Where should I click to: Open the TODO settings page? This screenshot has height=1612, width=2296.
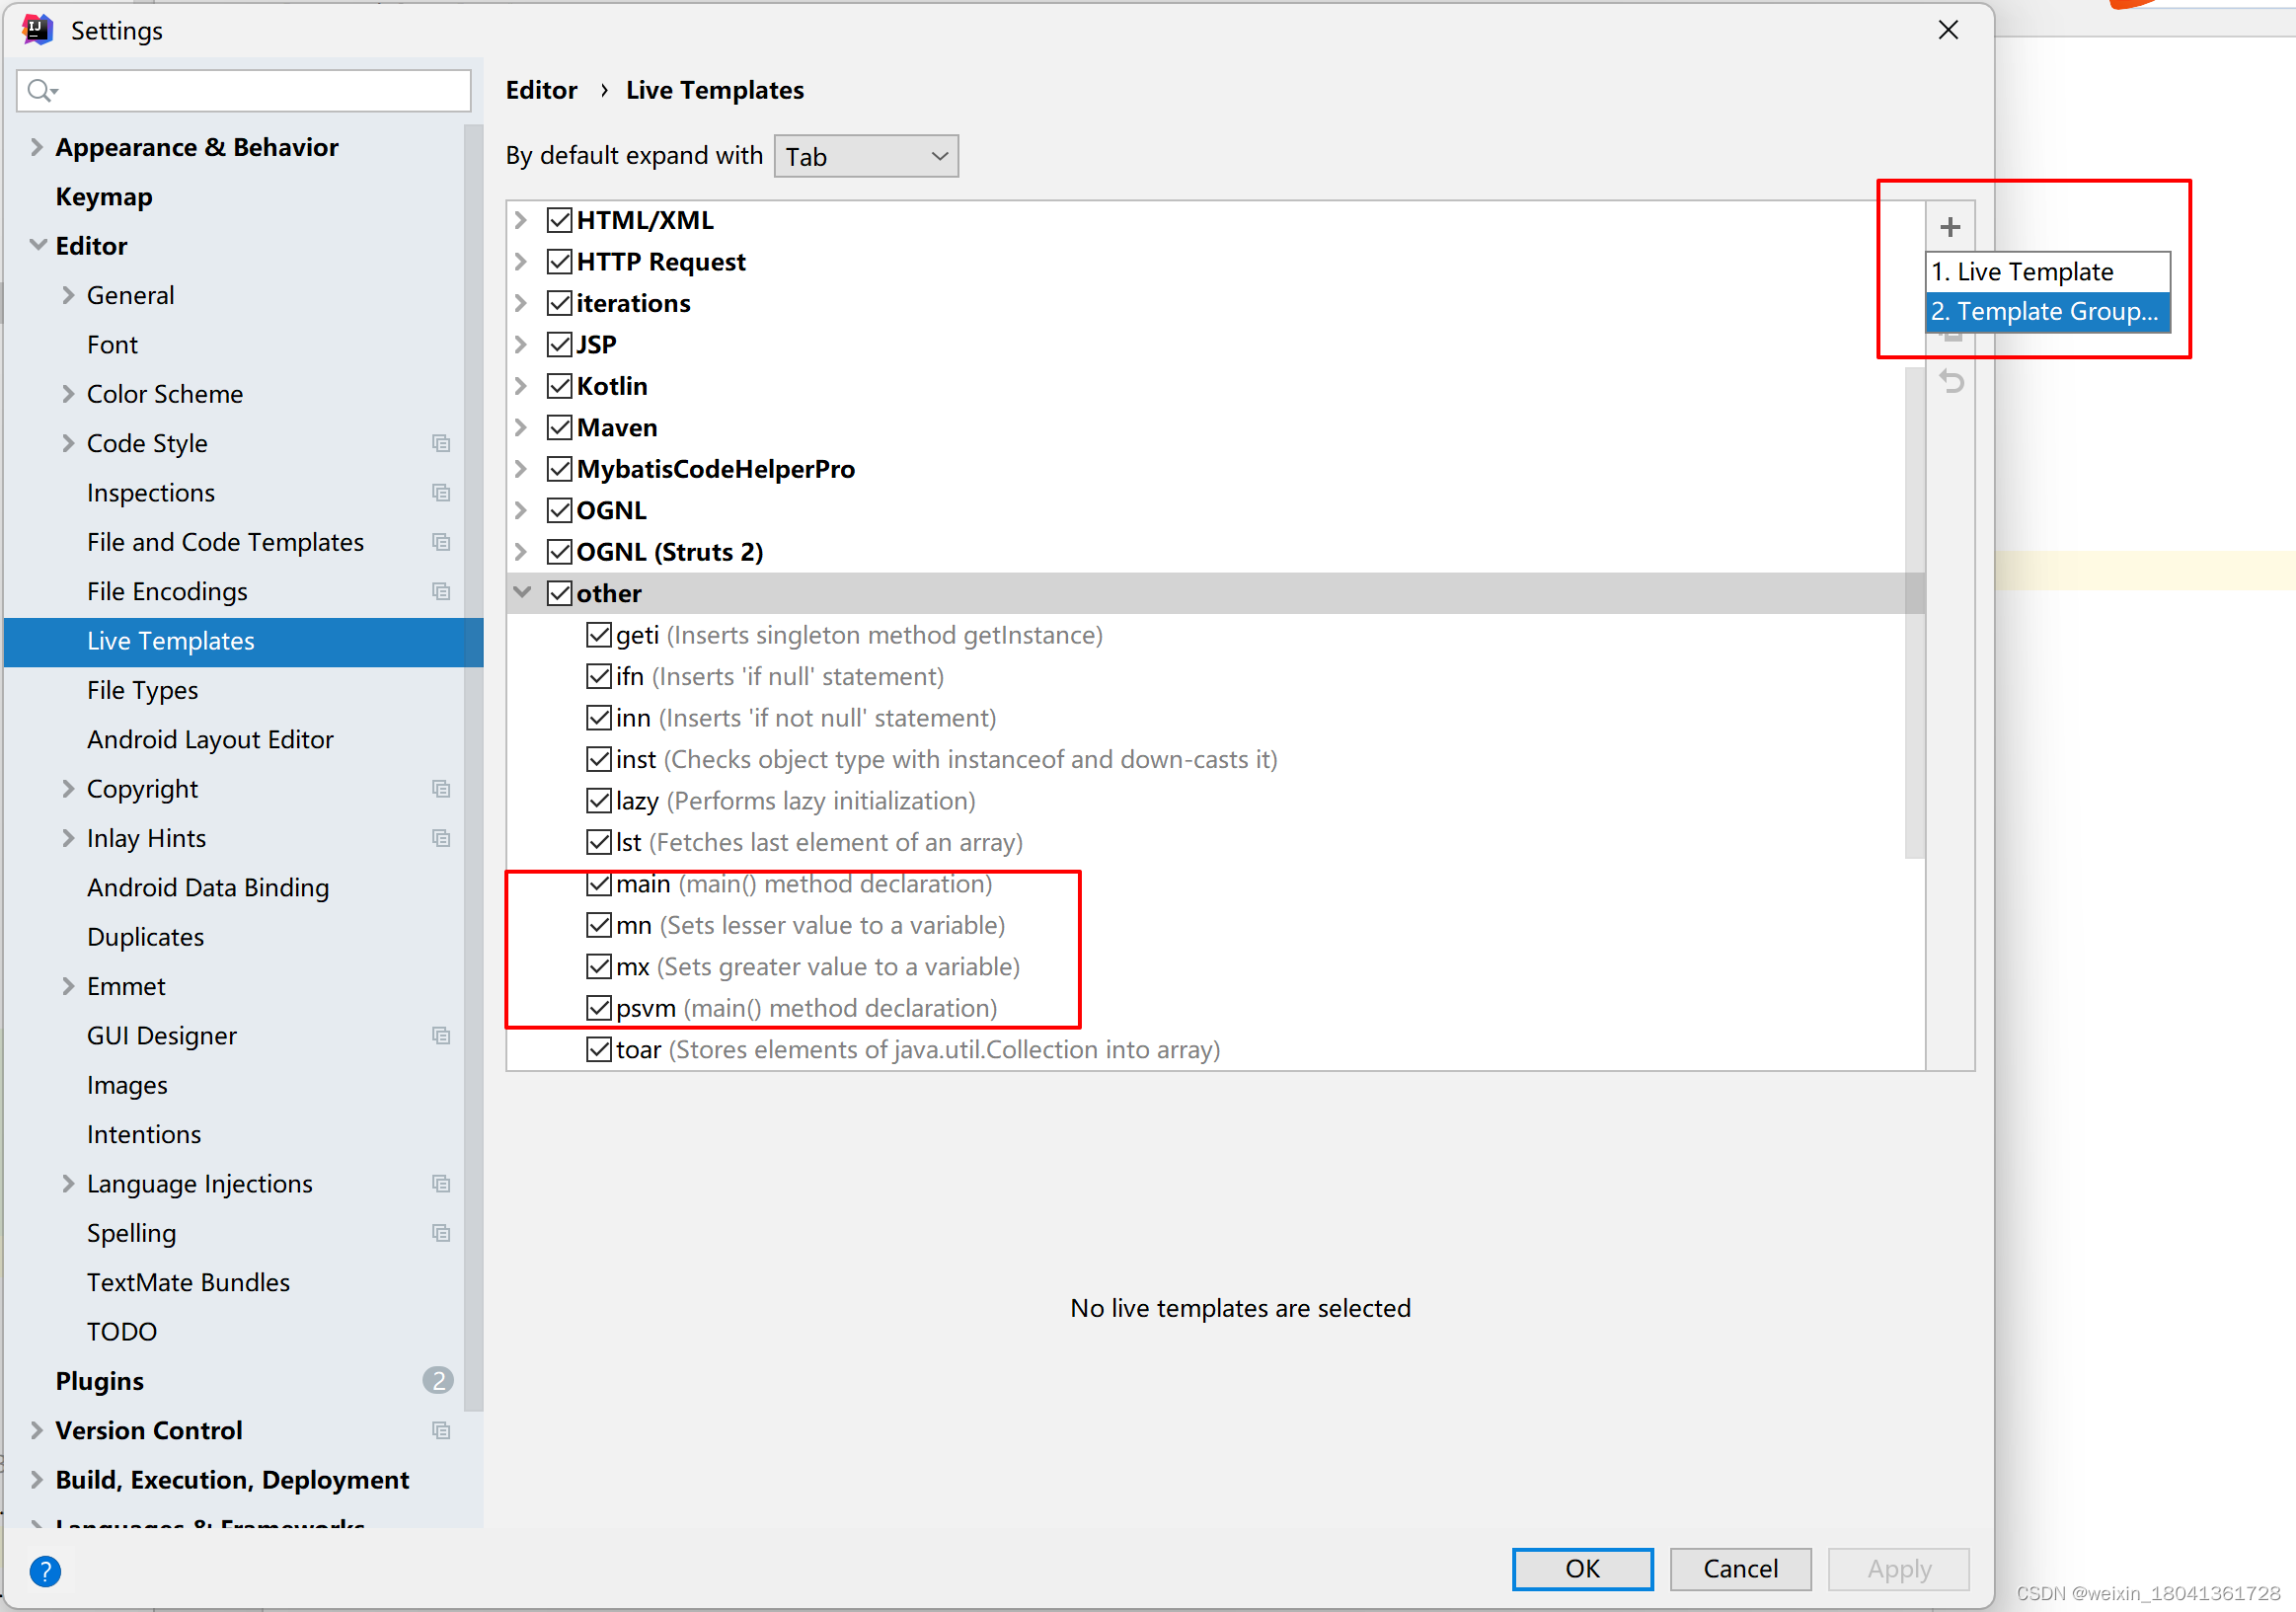pyautogui.click(x=122, y=1331)
